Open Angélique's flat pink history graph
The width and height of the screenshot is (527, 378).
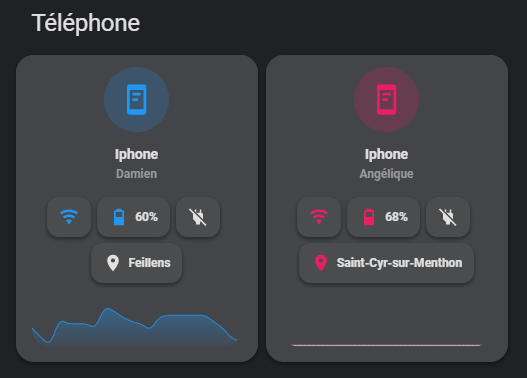tap(387, 345)
